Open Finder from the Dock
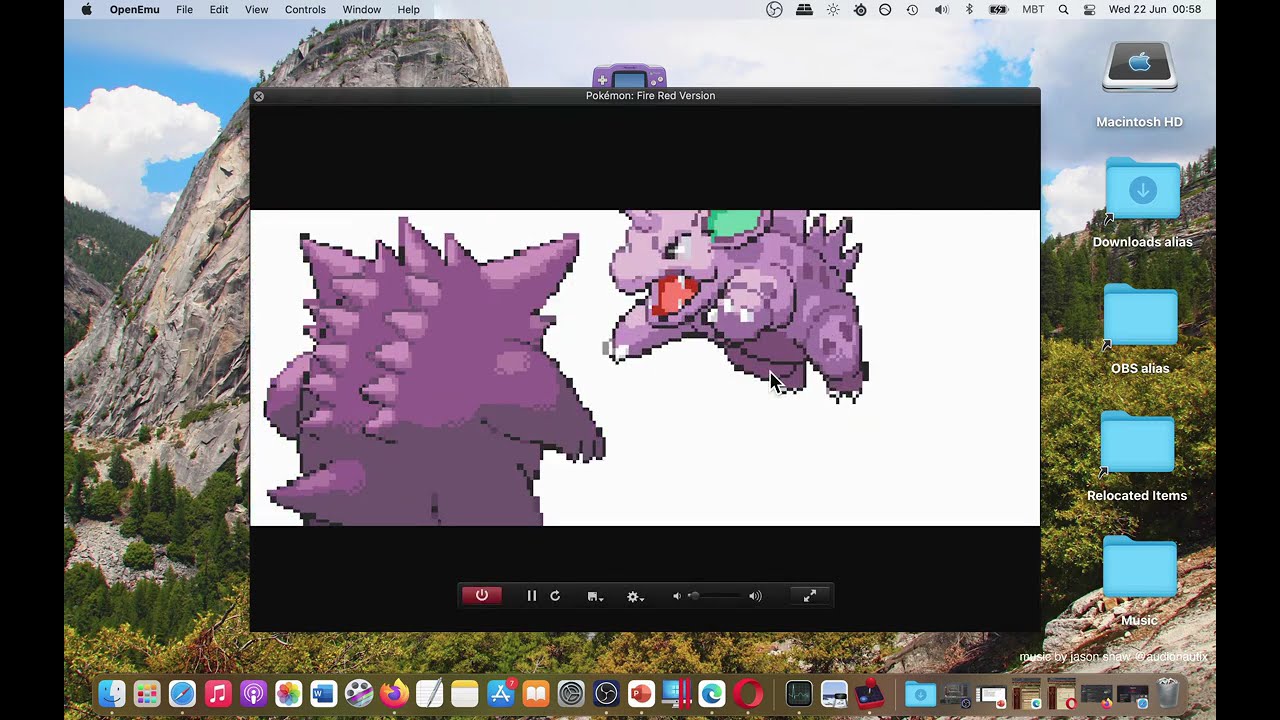 [x=112, y=693]
